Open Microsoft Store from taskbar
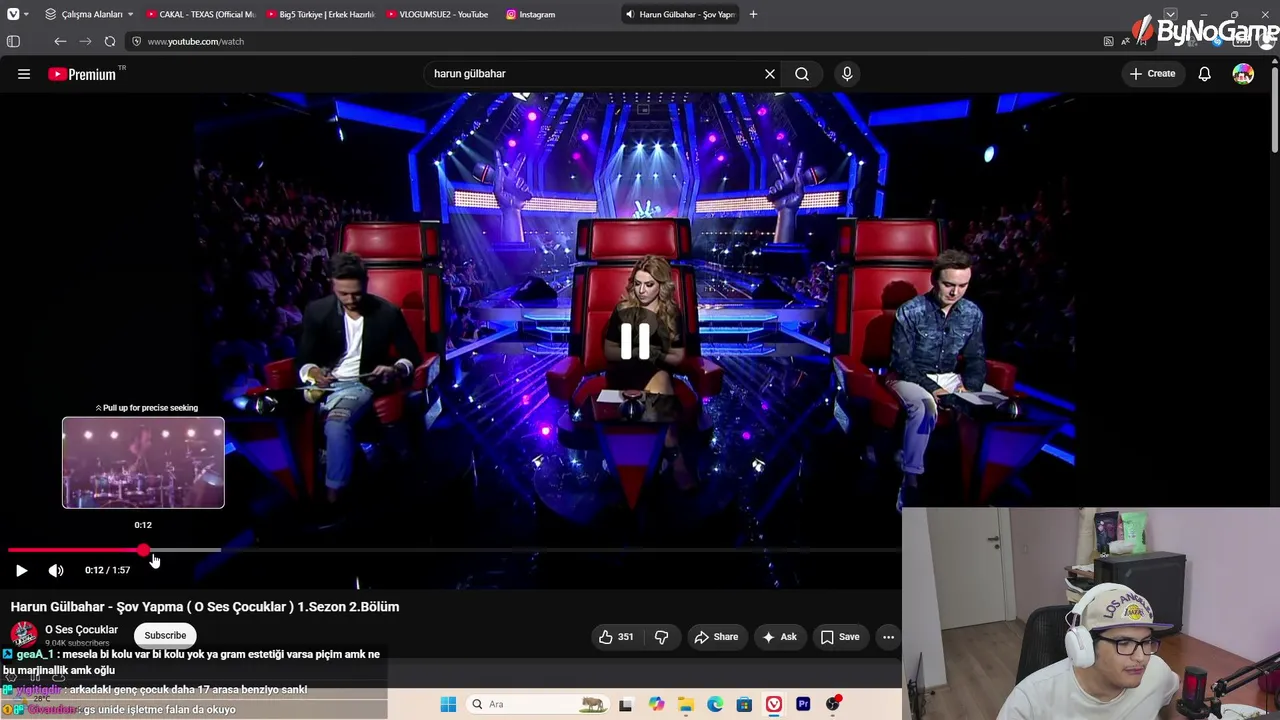Image resolution: width=1280 pixels, height=720 pixels. point(744,704)
